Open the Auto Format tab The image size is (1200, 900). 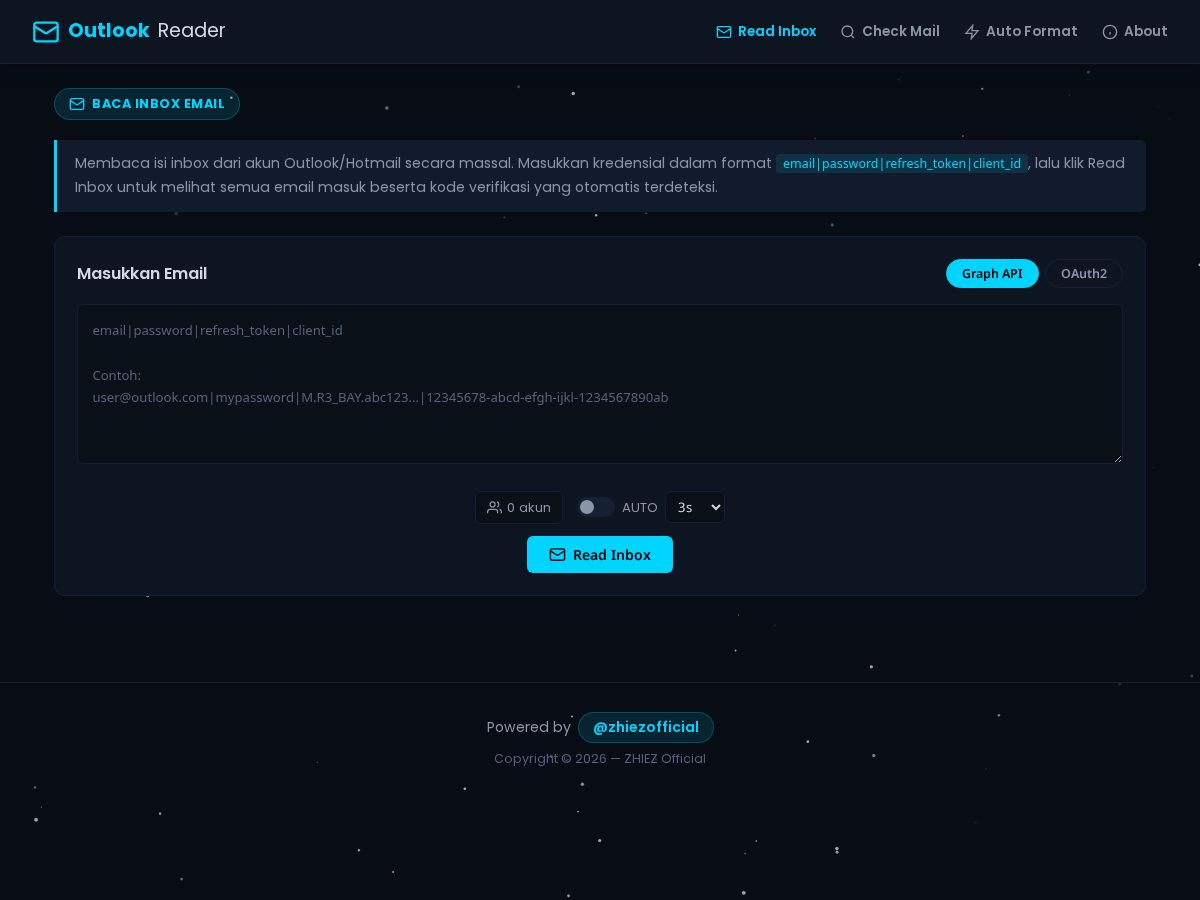point(1021,31)
